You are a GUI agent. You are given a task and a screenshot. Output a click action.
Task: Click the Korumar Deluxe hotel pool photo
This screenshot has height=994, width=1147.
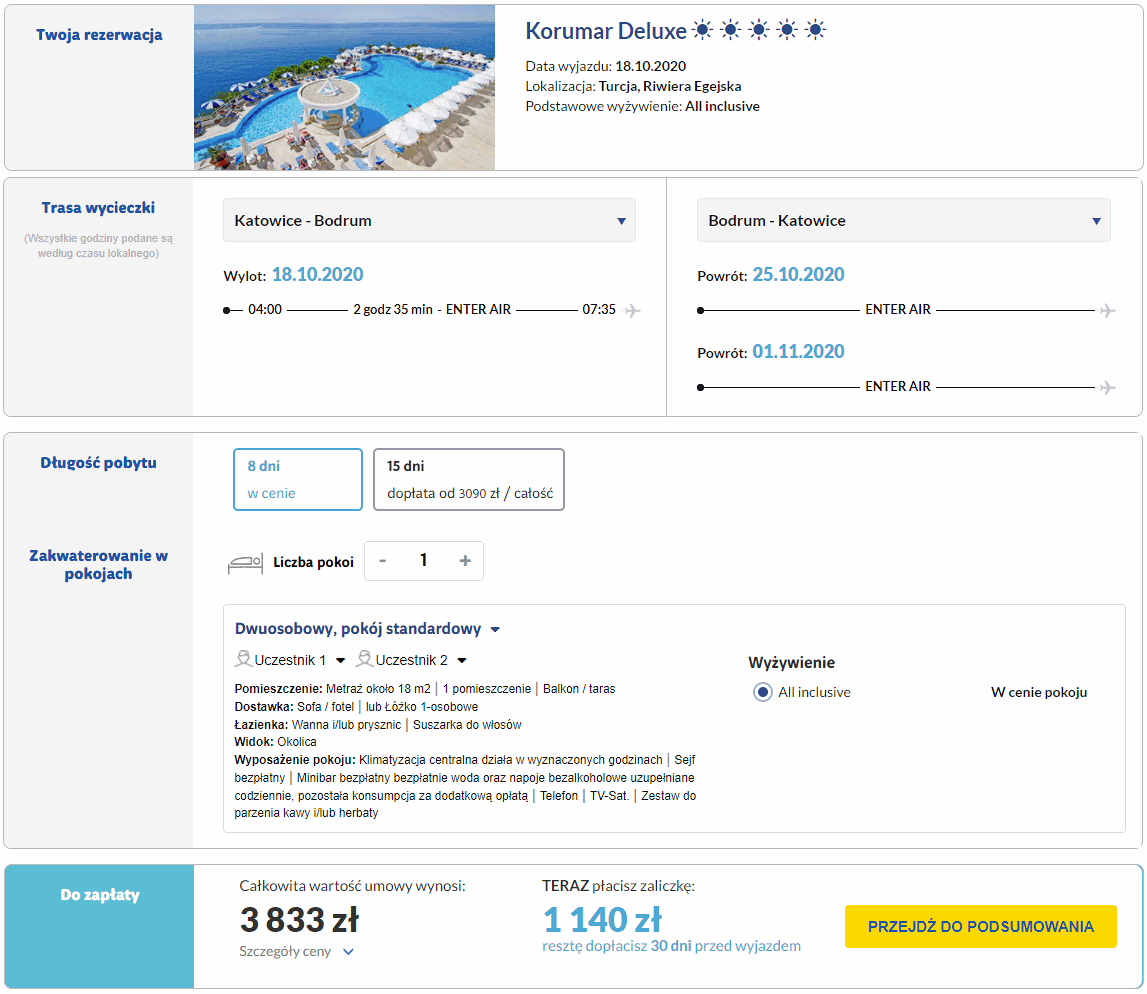coord(344,87)
